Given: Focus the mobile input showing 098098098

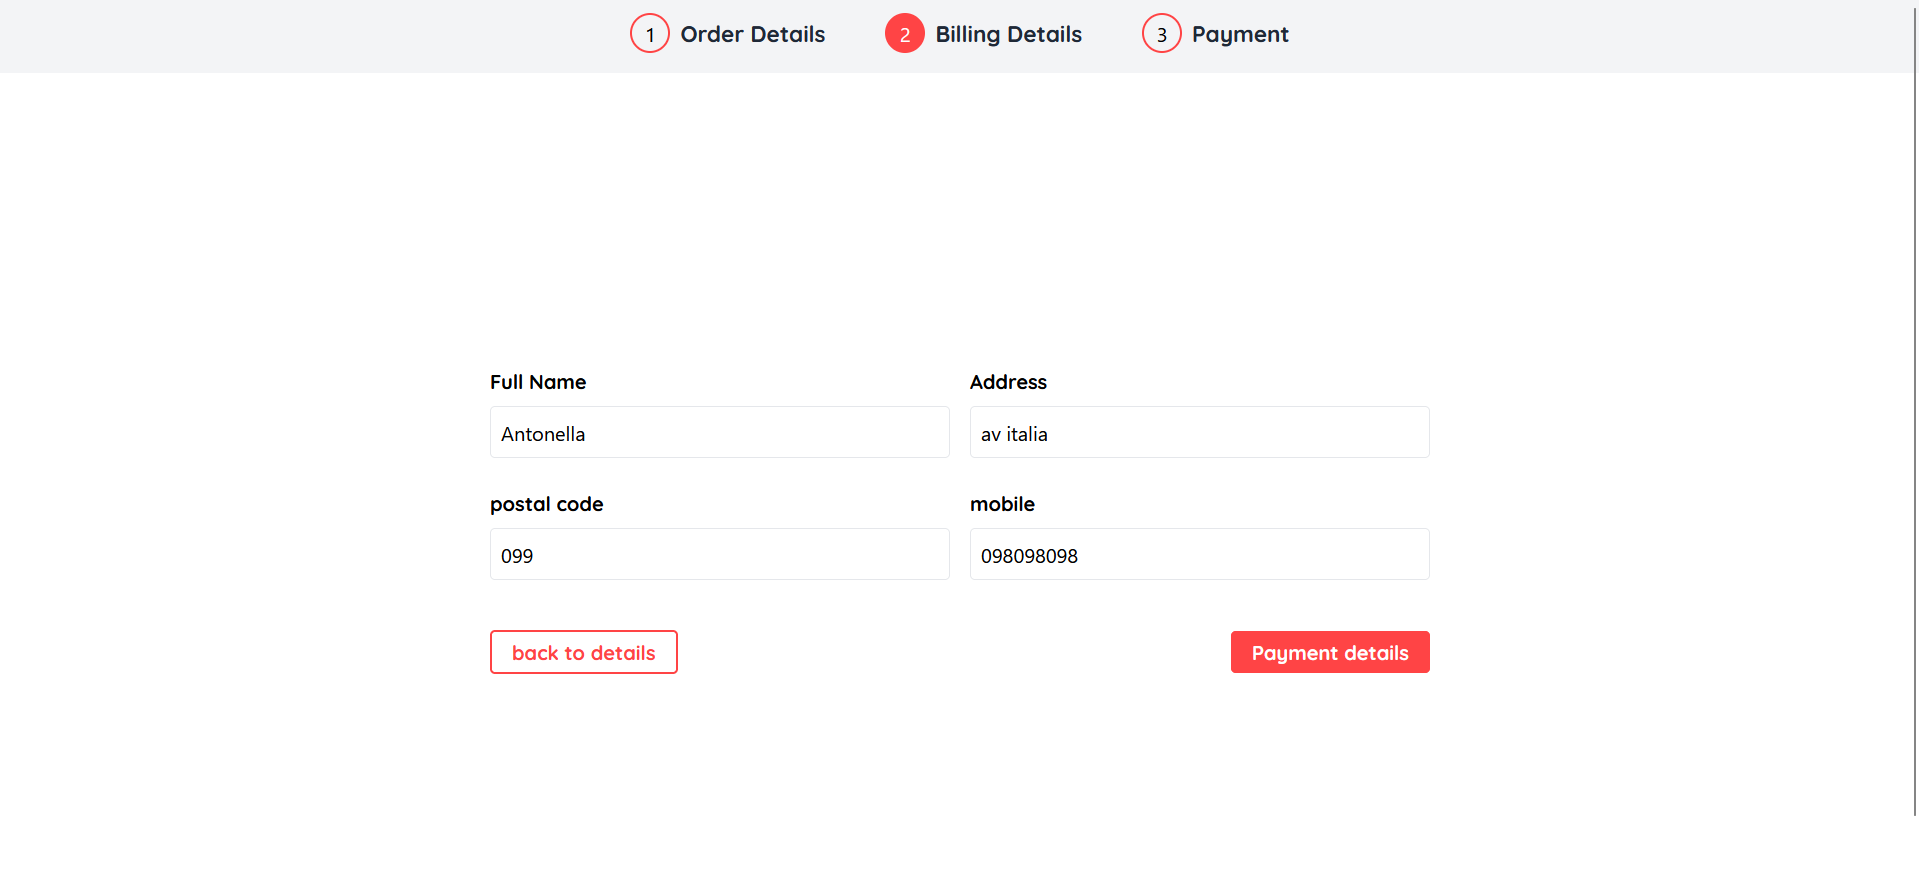Looking at the screenshot, I should (x=1199, y=555).
